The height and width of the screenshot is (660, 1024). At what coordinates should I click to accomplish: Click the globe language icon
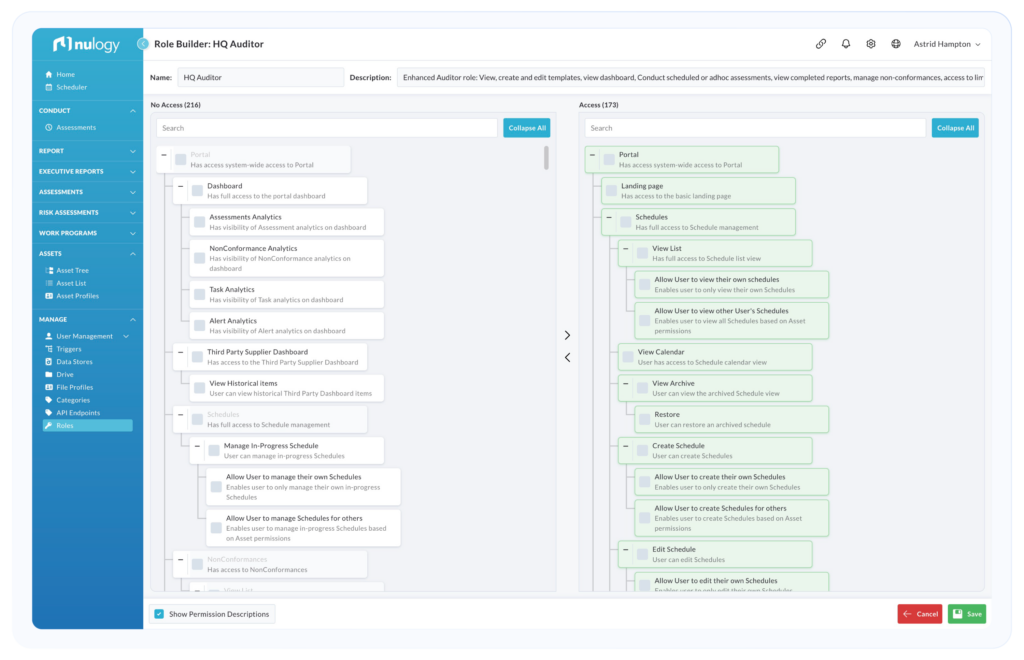pos(896,44)
